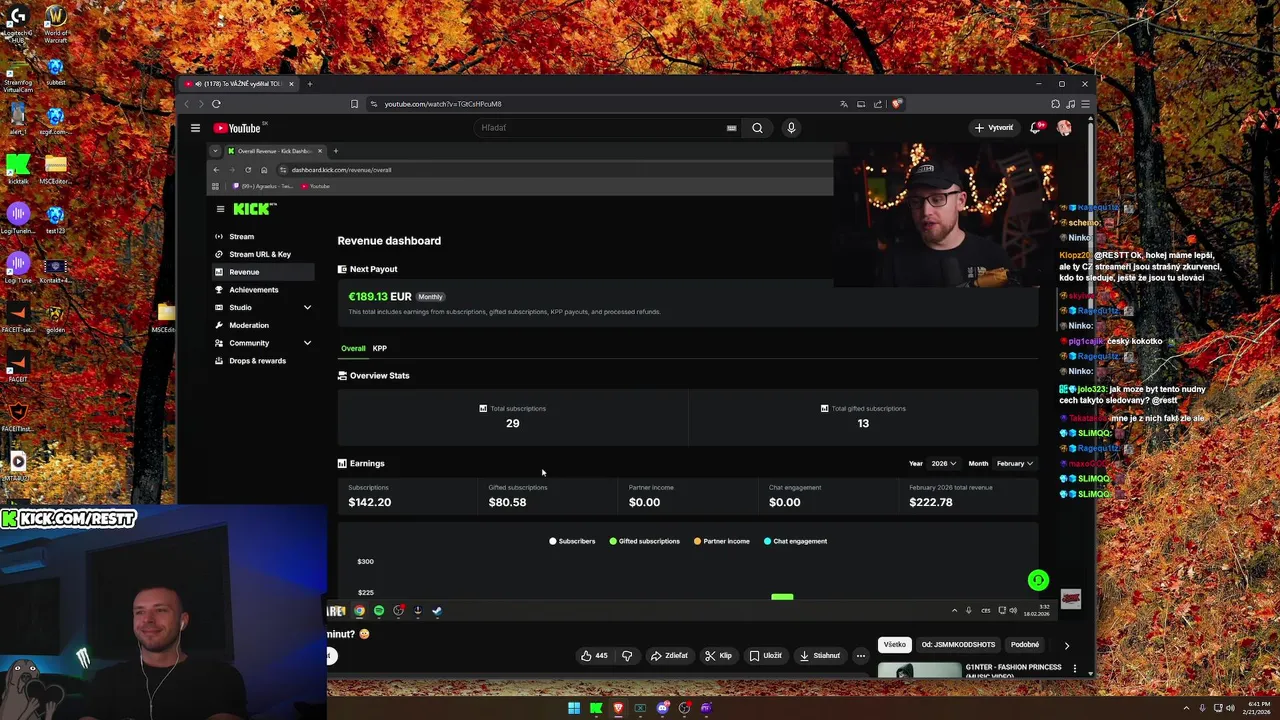Toggle Subscribers series in chart legend
Image resolution: width=1280 pixels, height=720 pixels.
point(572,541)
